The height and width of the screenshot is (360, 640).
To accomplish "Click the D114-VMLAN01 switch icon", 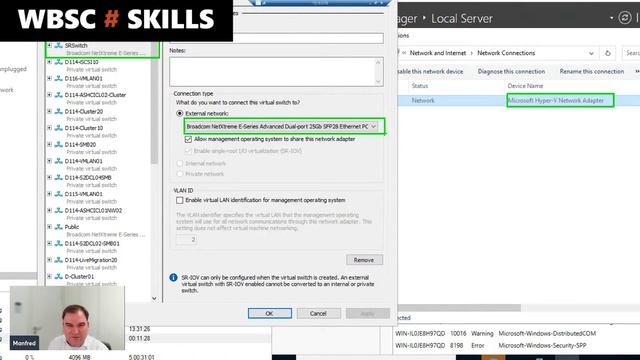I will point(58,161).
